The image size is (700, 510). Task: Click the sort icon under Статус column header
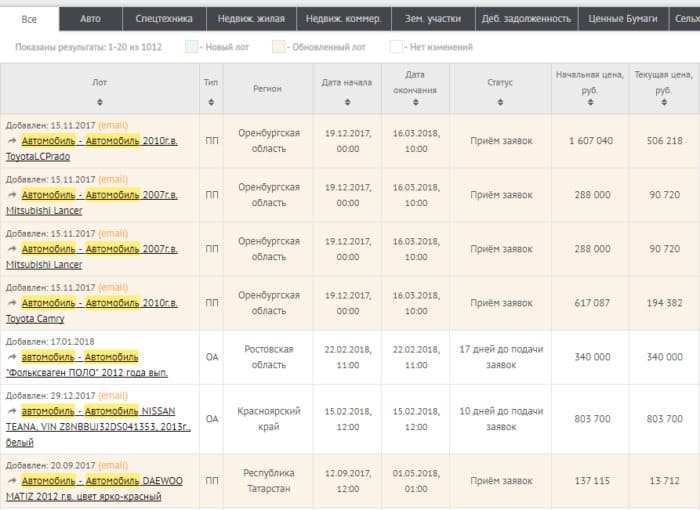pos(500,102)
